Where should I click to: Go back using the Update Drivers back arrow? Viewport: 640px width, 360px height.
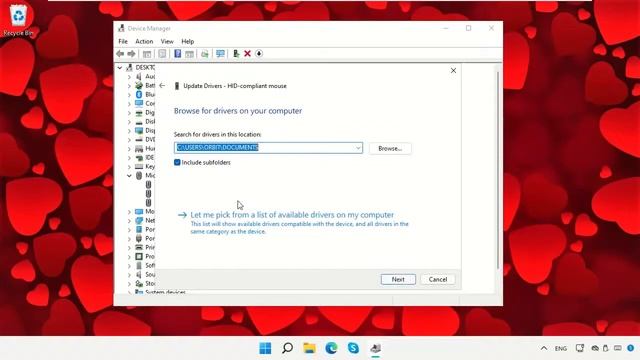(x=162, y=86)
